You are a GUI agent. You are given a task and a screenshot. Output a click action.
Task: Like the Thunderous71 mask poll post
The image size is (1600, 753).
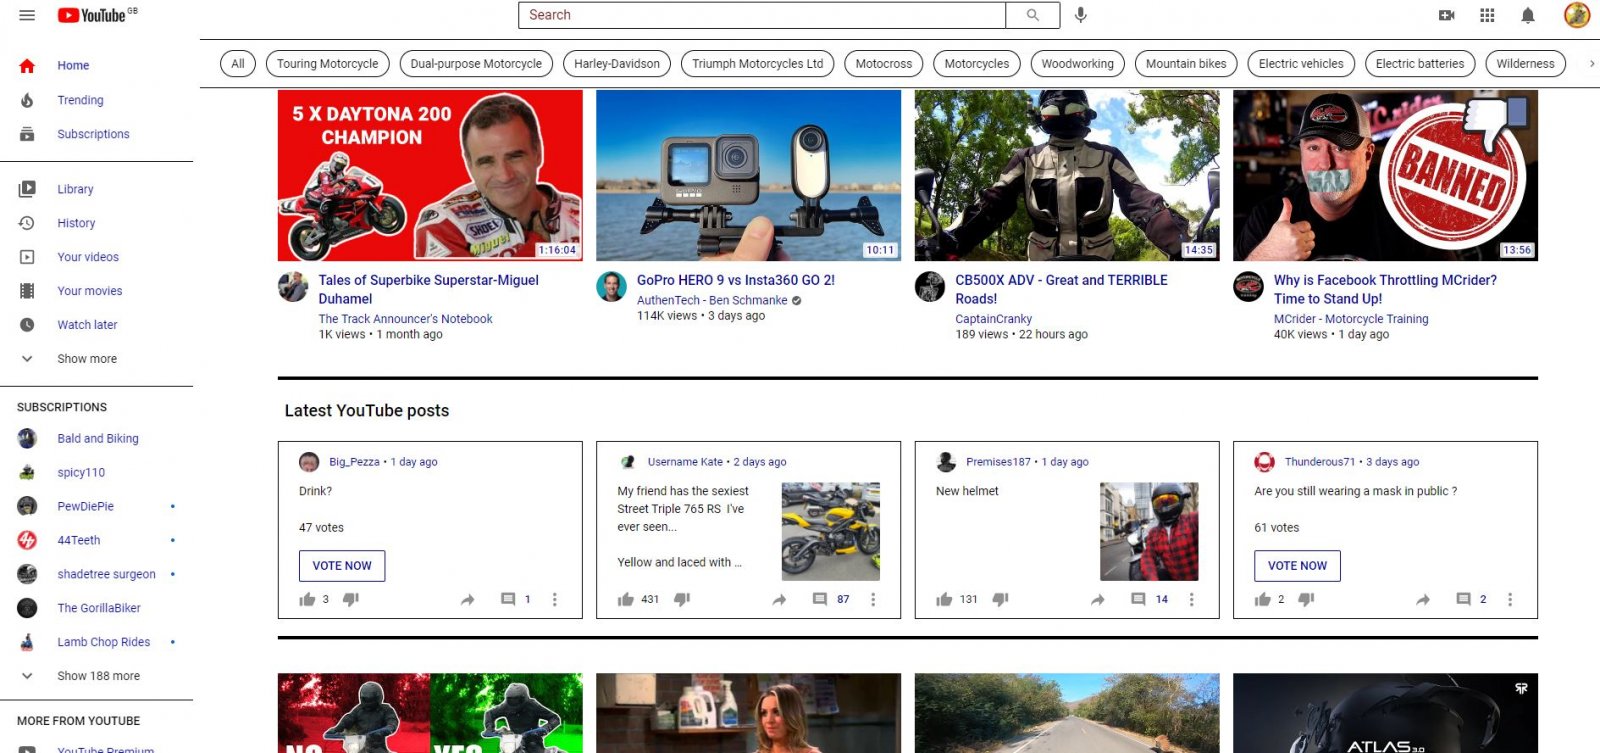point(1263,599)
